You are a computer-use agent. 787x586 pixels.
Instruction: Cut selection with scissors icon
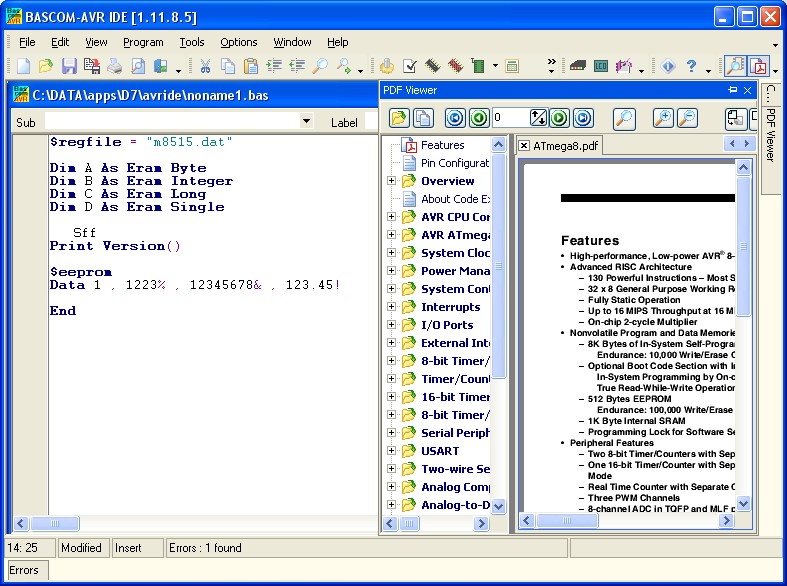[205, 66]
